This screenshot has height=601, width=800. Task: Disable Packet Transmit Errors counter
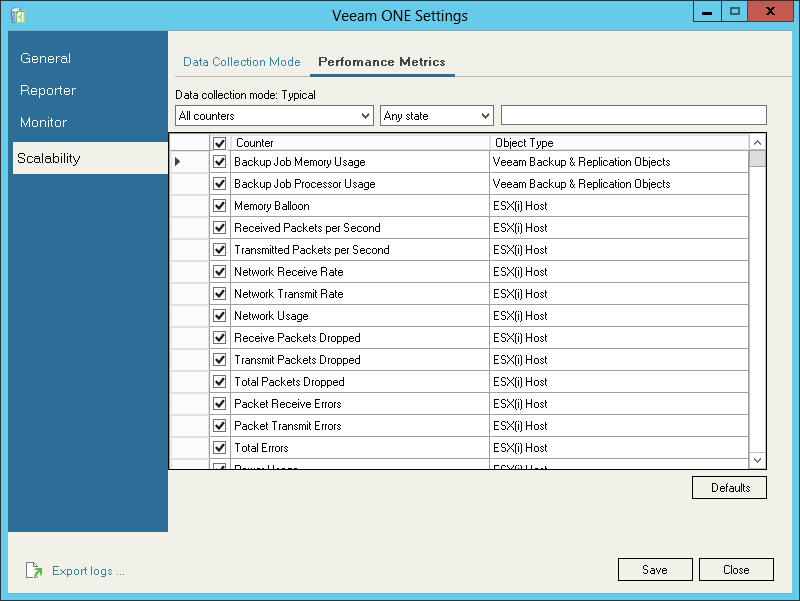[x=219, y=425]
